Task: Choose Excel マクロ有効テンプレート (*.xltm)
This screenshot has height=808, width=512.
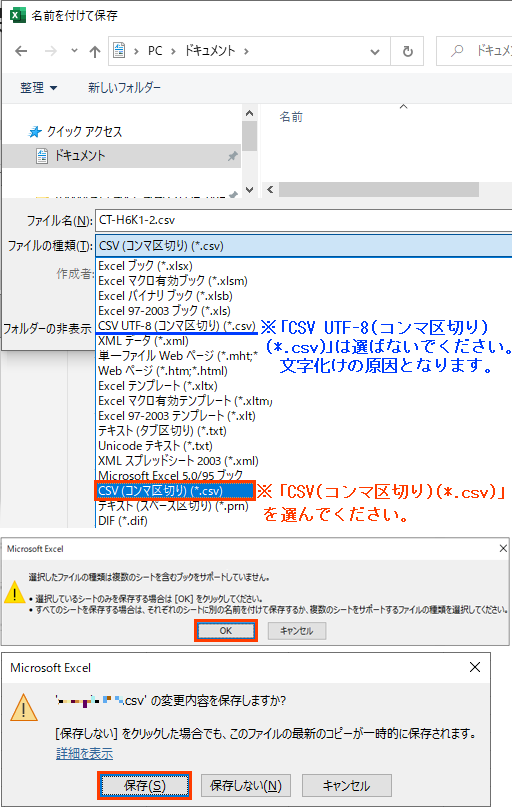Action: (x=185, y=400)
